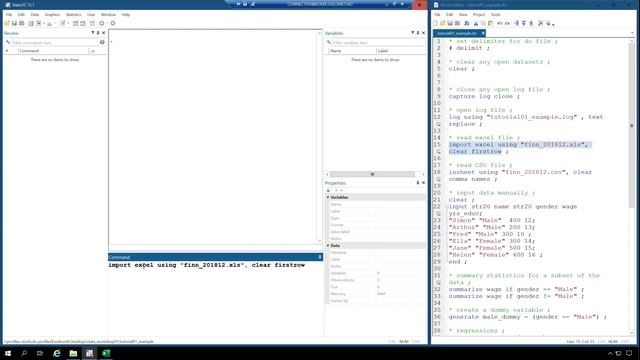Viewport: 640px width, 360px height.
Task: Click the Log begin/close icon in Stata toolbar
Action: click(x=31, y=23)
